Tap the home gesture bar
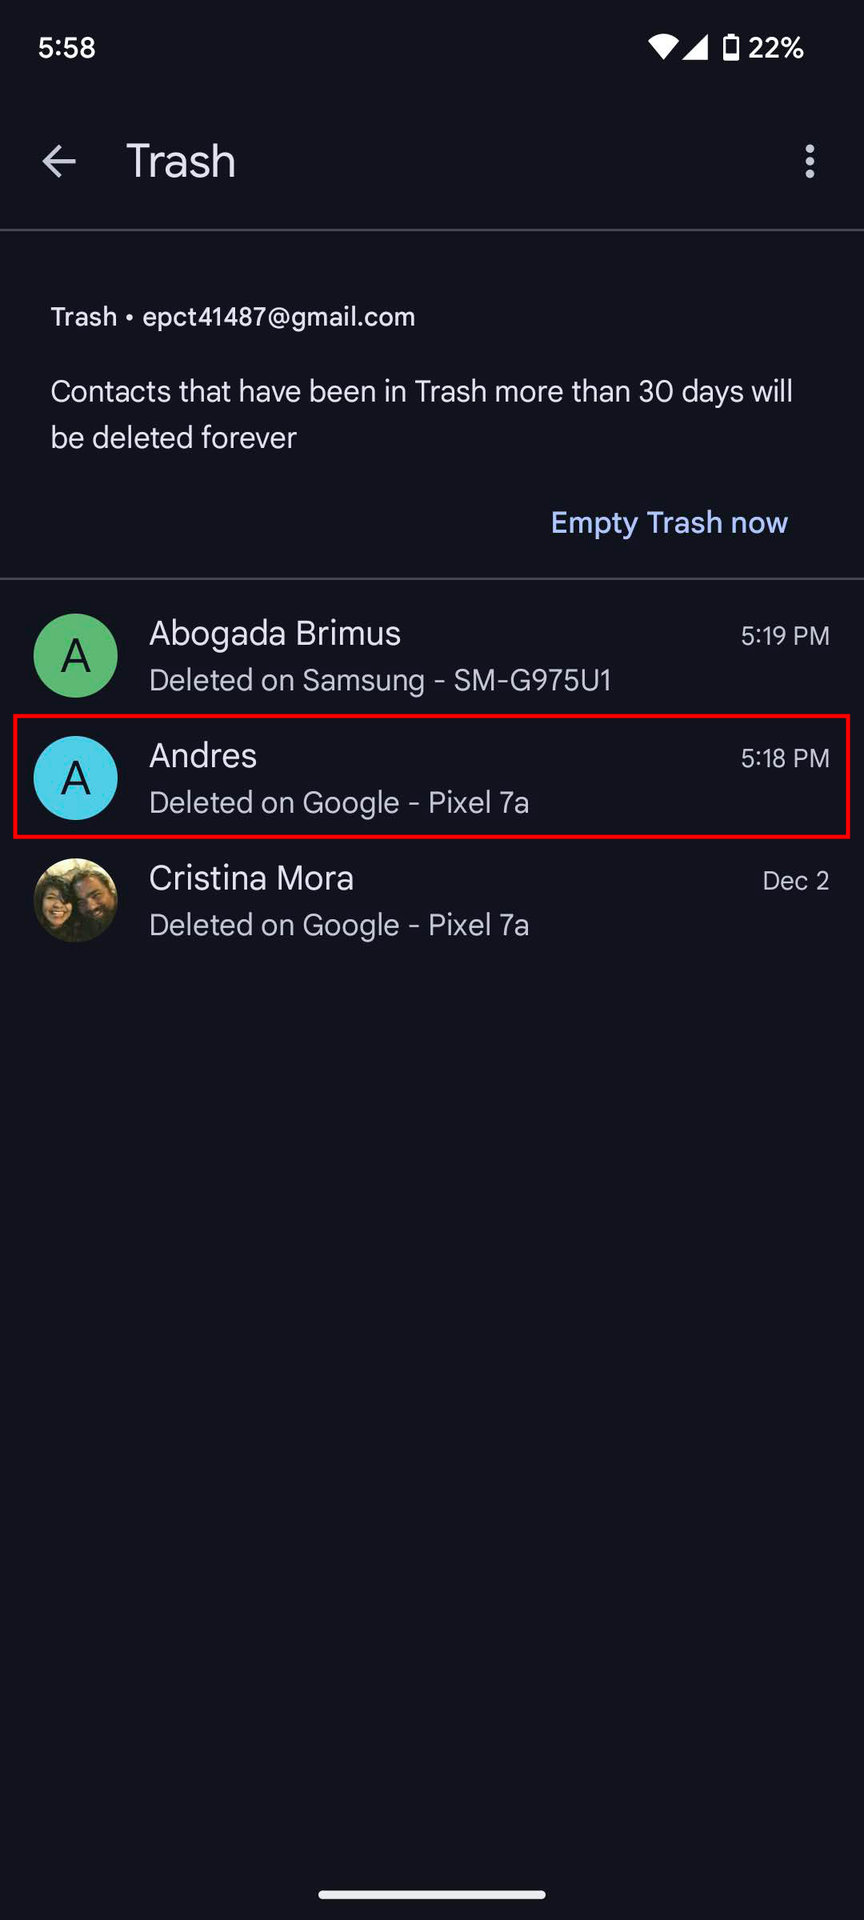Image resolution: width=864 pixels, height=1920 pixels. (x=432, y=1894)
